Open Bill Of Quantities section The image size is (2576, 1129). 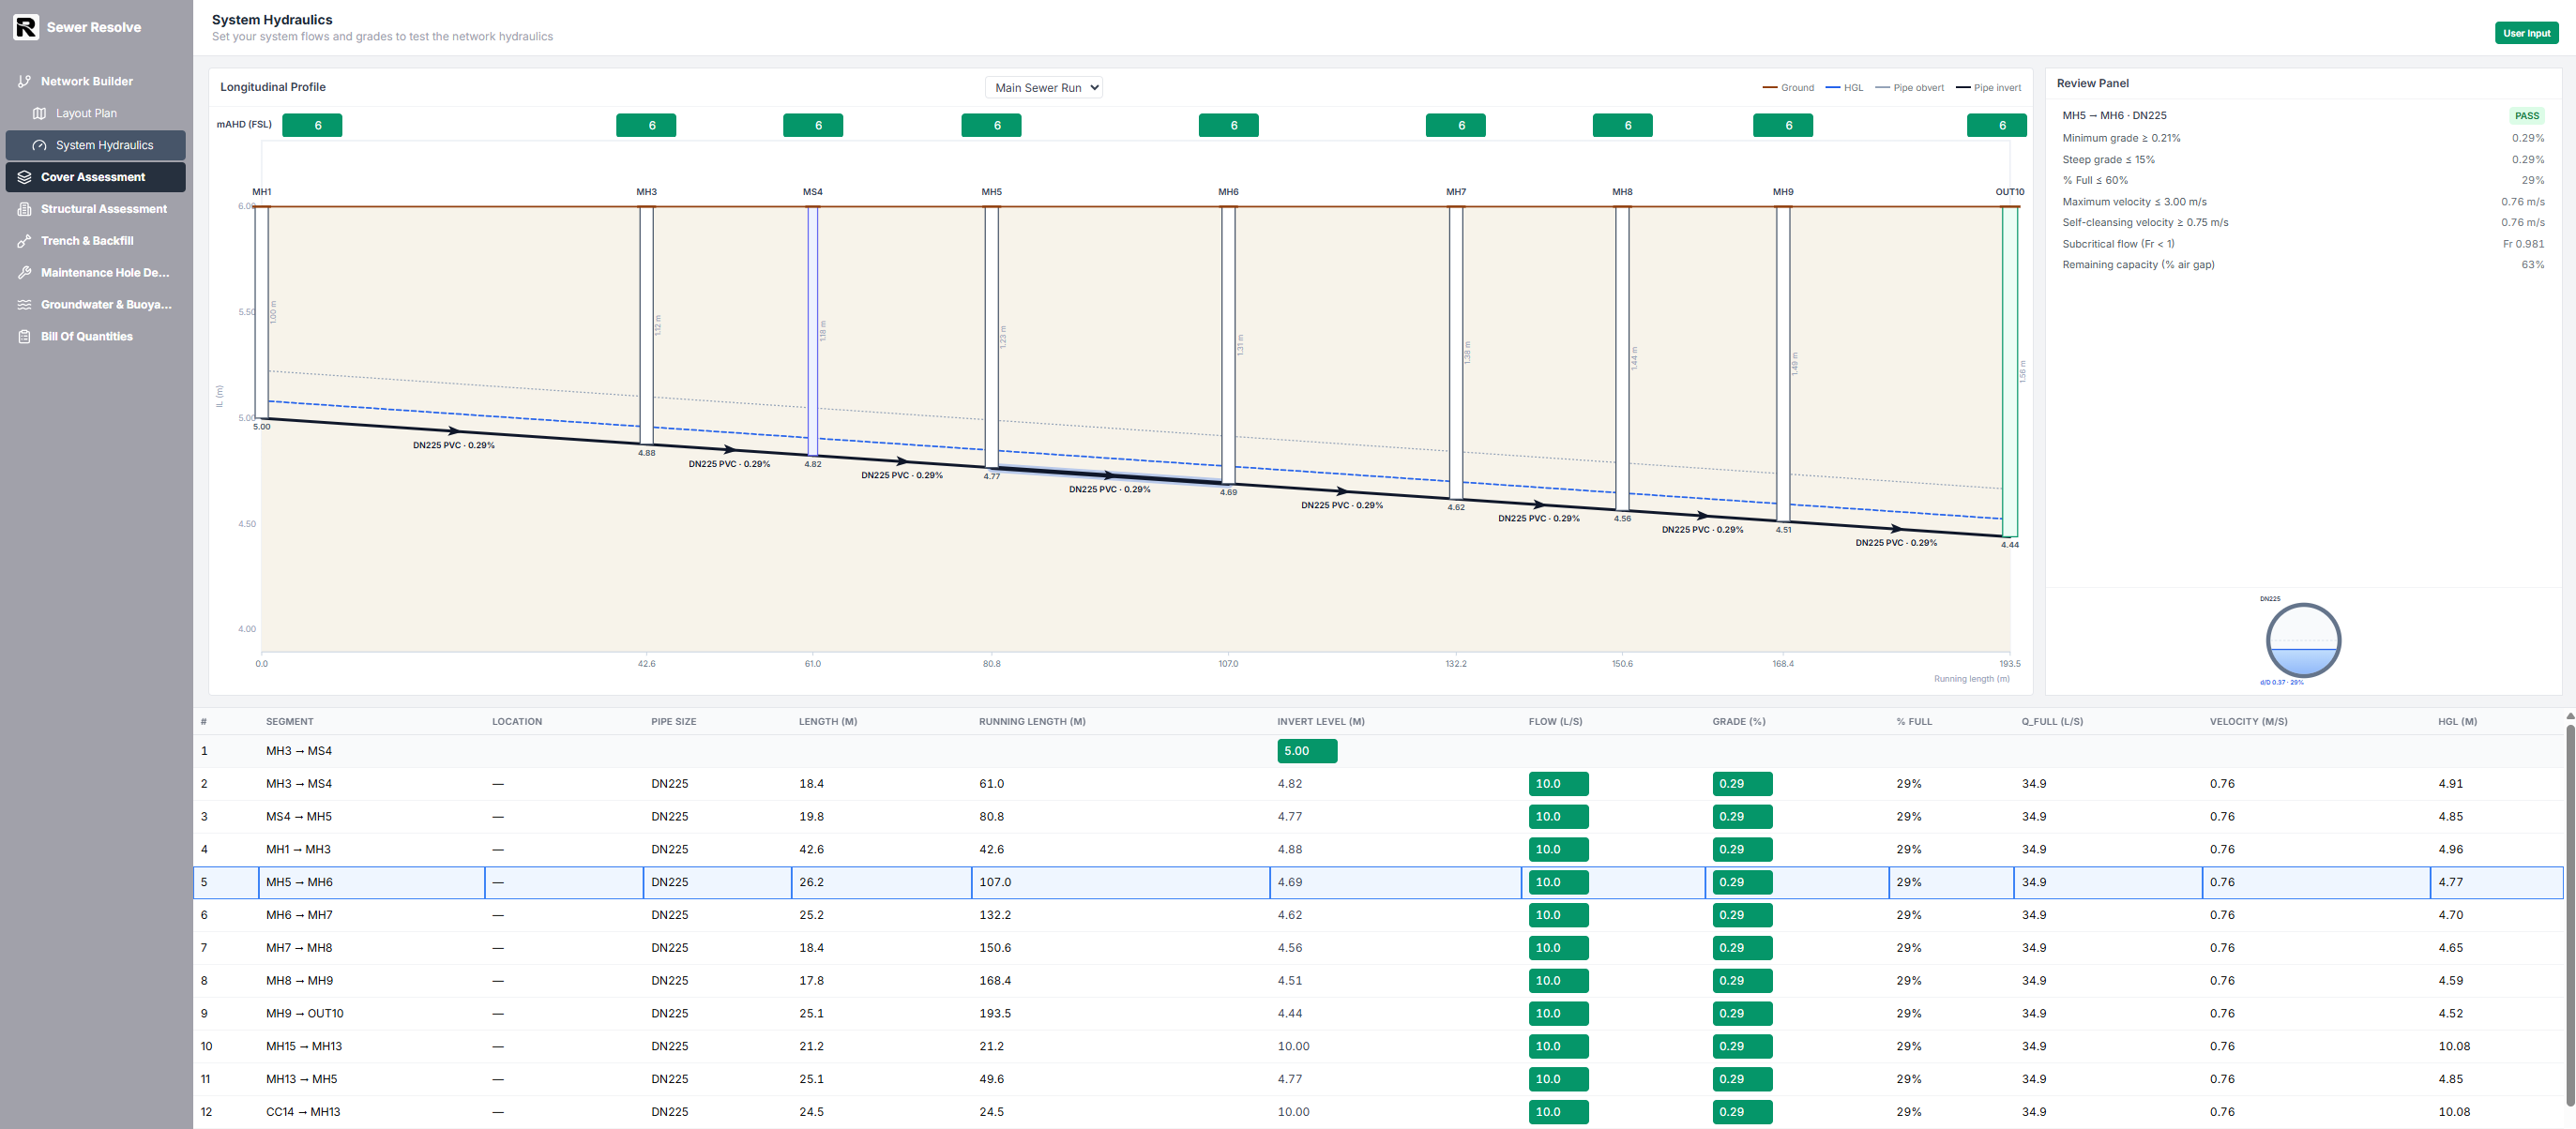point(95,336)
